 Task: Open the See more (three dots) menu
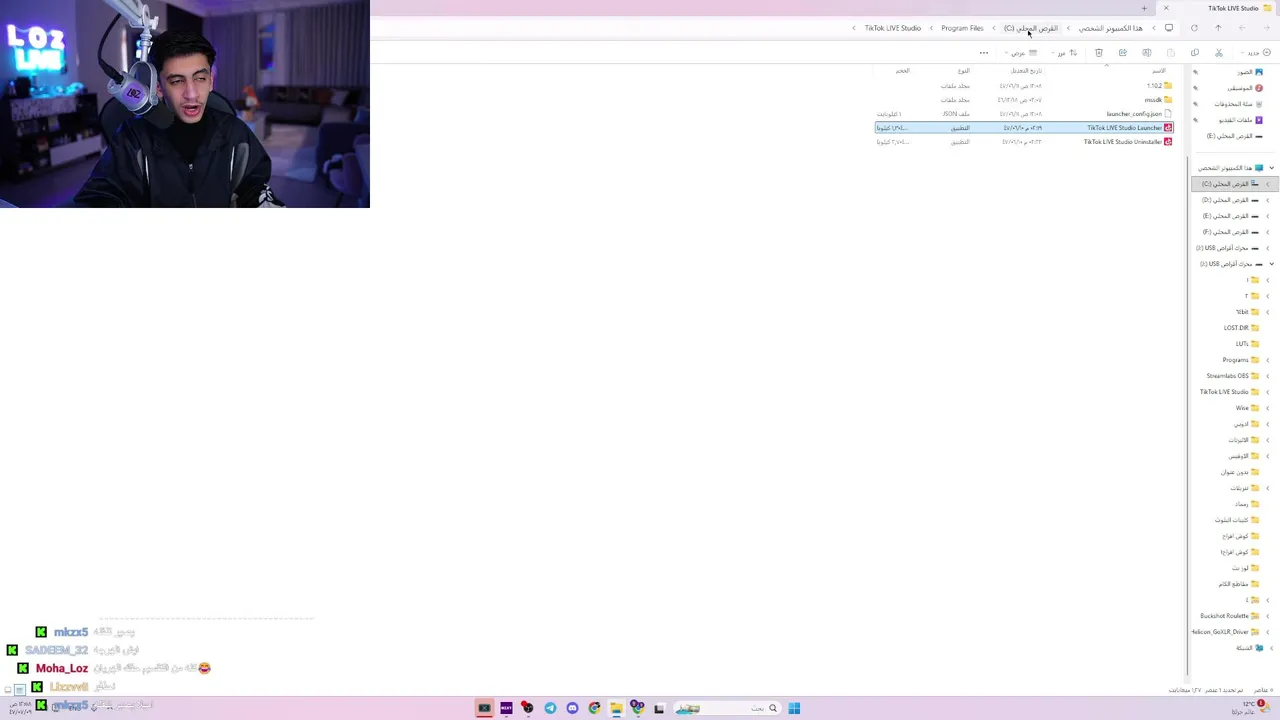coord(984,53)
